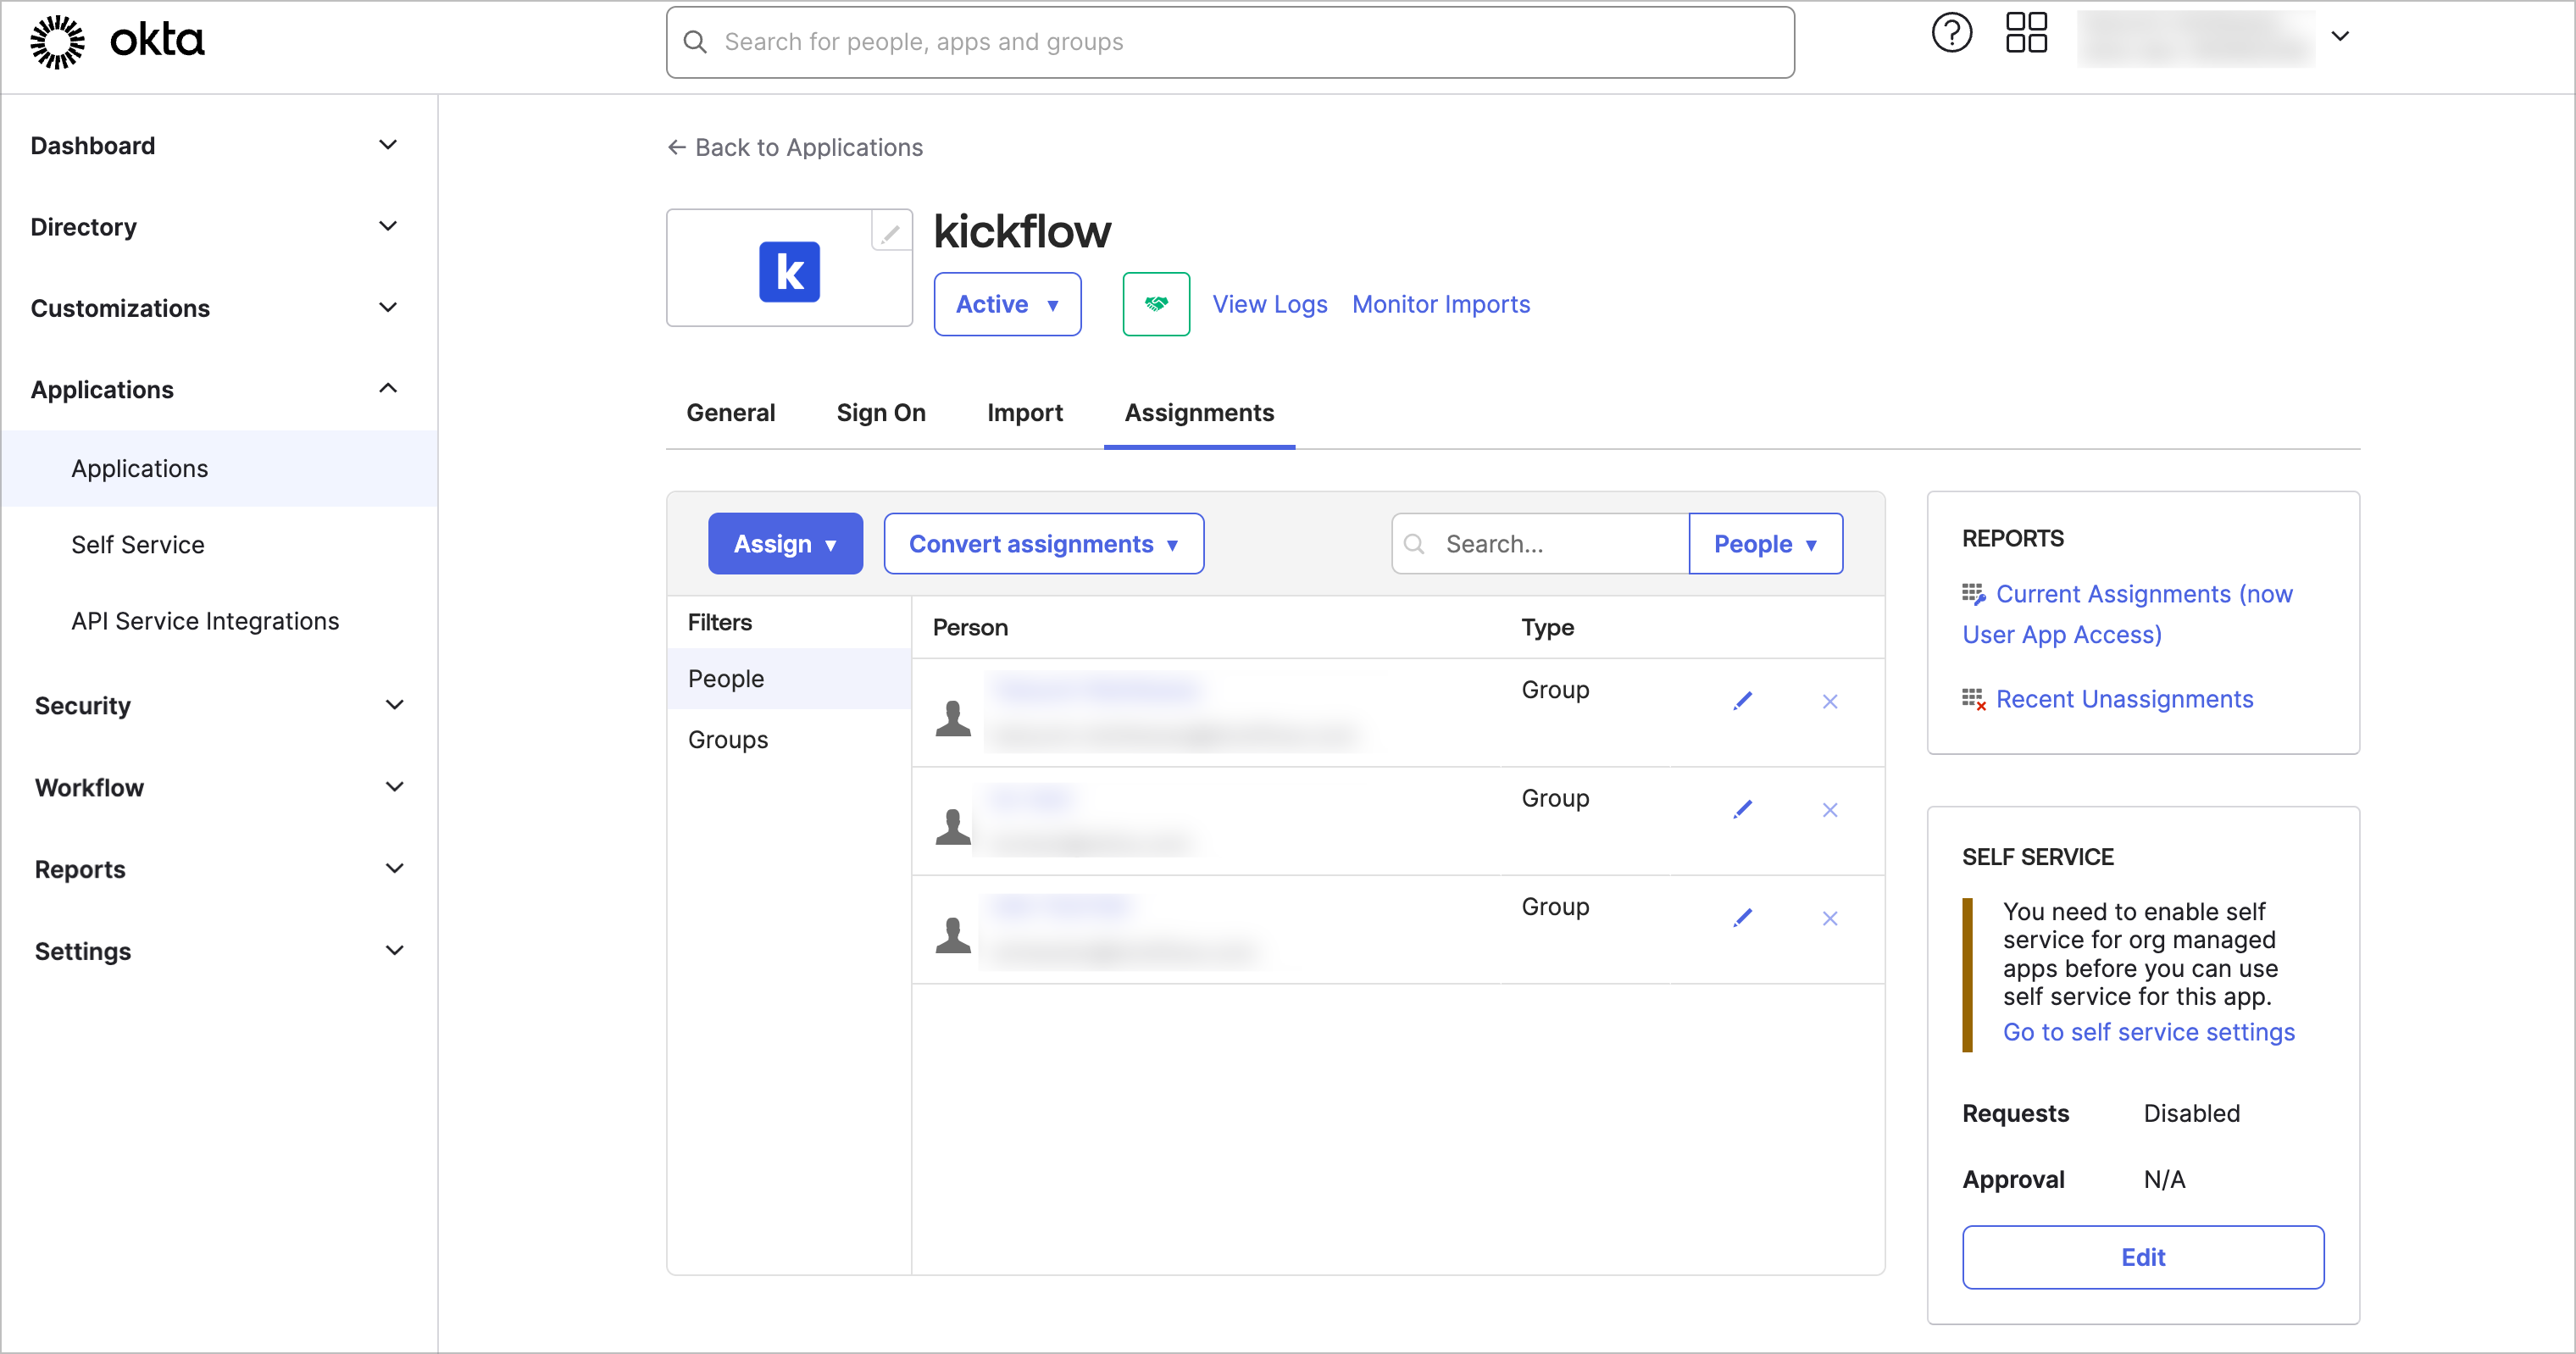The width and height of the screenshot is (2576, 1354).
Task: Edit the second person's assignment
Action: click(1742, 809)
